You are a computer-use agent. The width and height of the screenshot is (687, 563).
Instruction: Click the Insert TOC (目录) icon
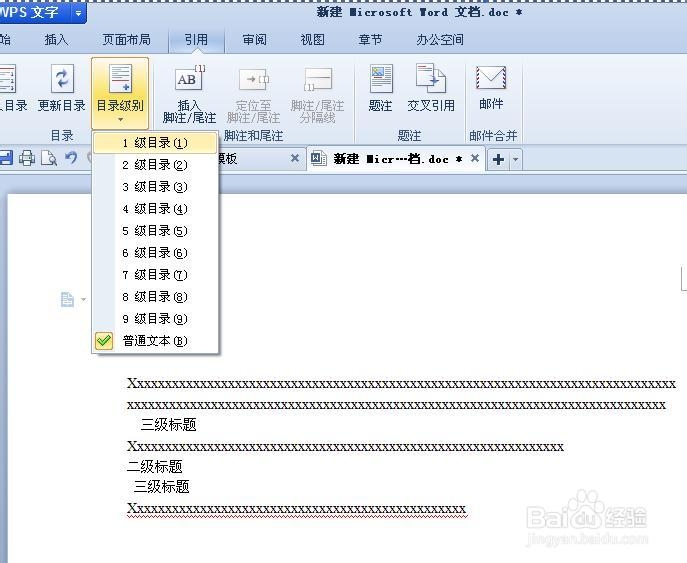click(x=8, y=79)
